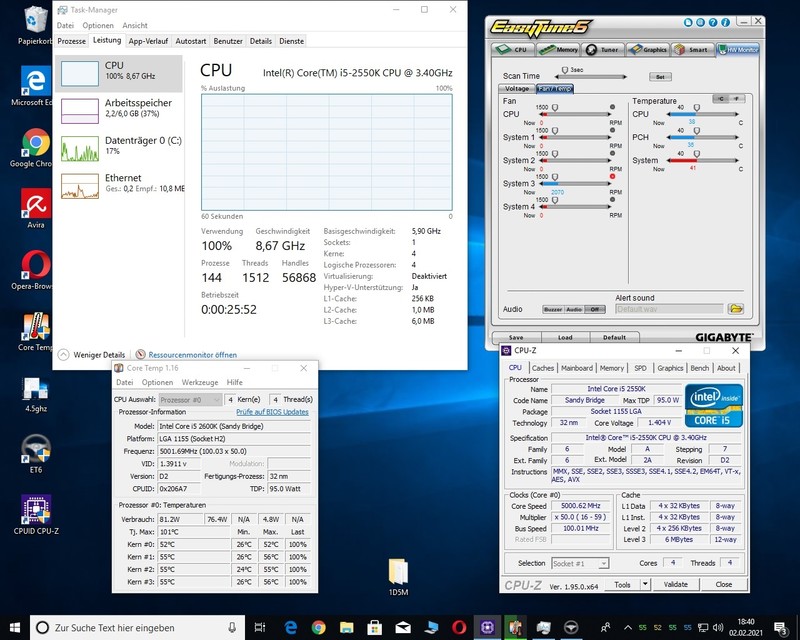
Task: Click the System 3 fan red alert indicator
Action: [x=612, y=177]
